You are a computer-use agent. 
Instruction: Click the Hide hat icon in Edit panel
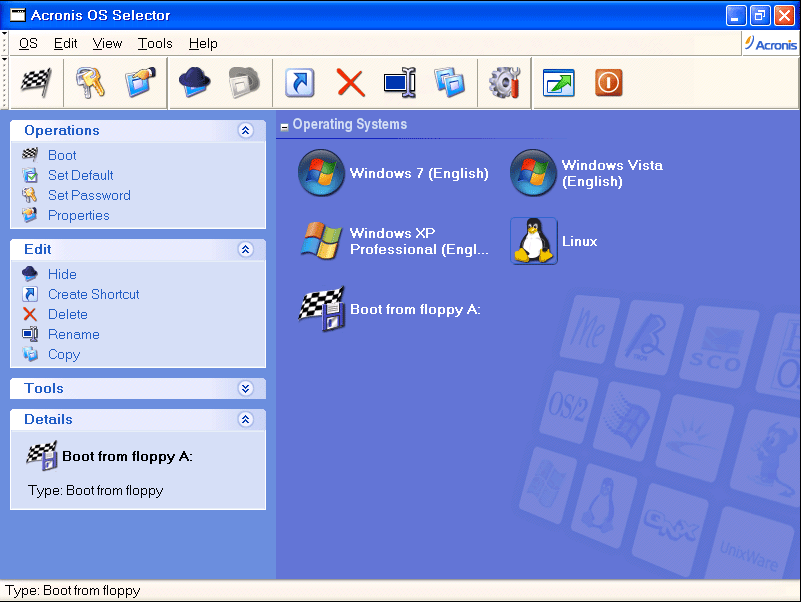click(30, 273)
